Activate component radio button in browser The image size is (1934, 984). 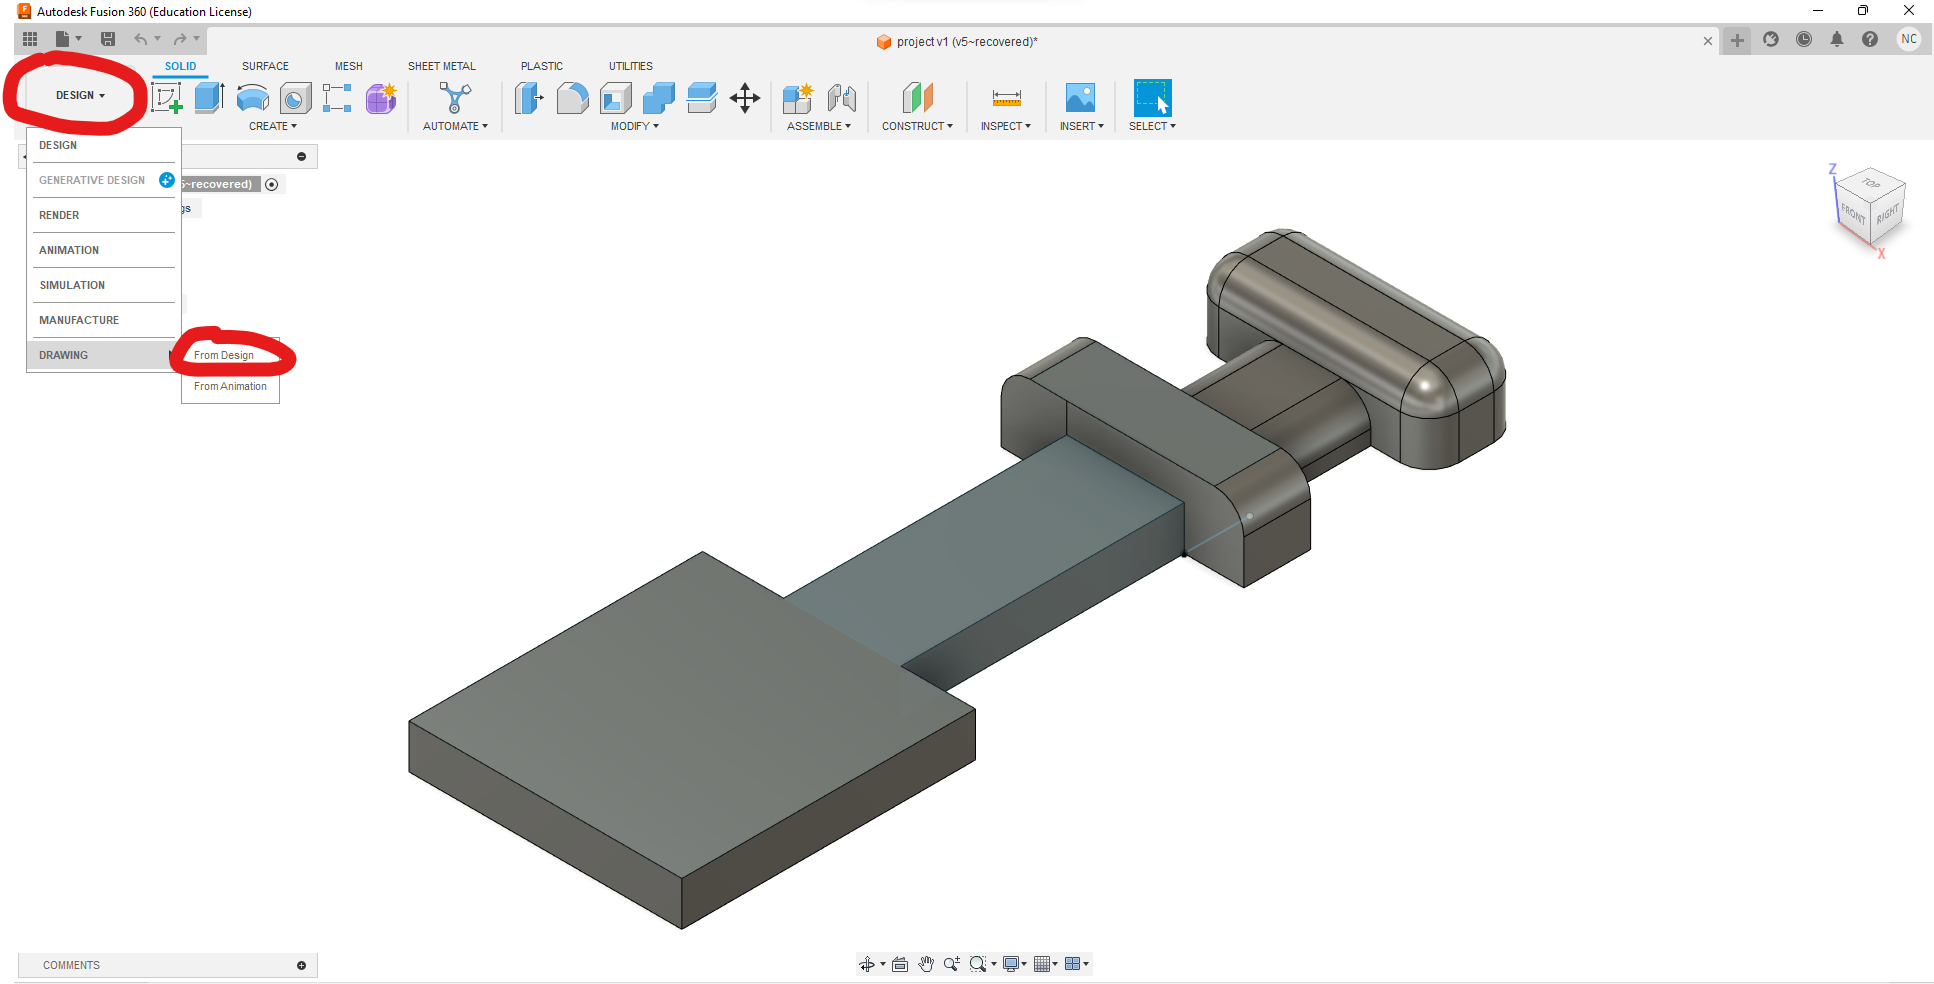(x=271, y=184)
